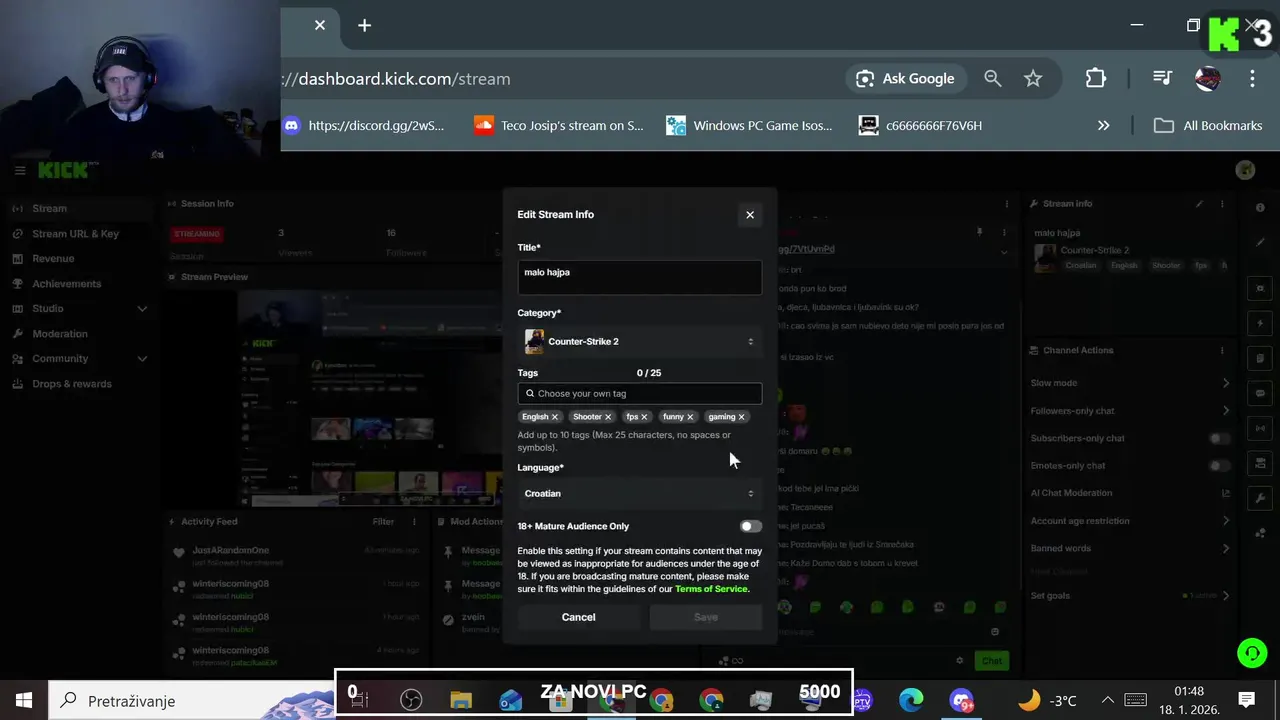
Task: Click the info icon in right rail
Action: pyautogui.click(x=1260, y=208)
